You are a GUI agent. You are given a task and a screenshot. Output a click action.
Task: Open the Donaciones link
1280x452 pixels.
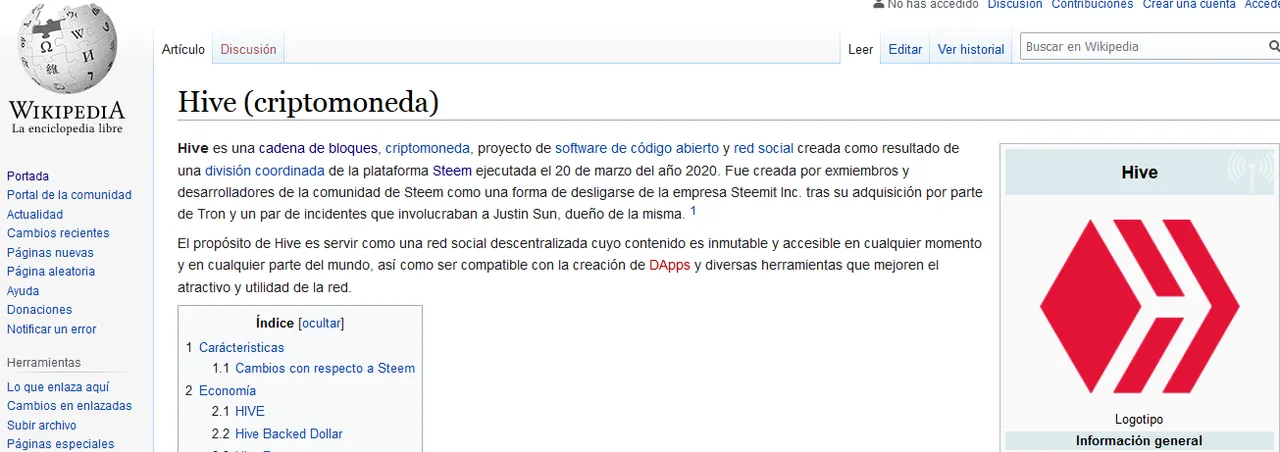coord(39,310)
